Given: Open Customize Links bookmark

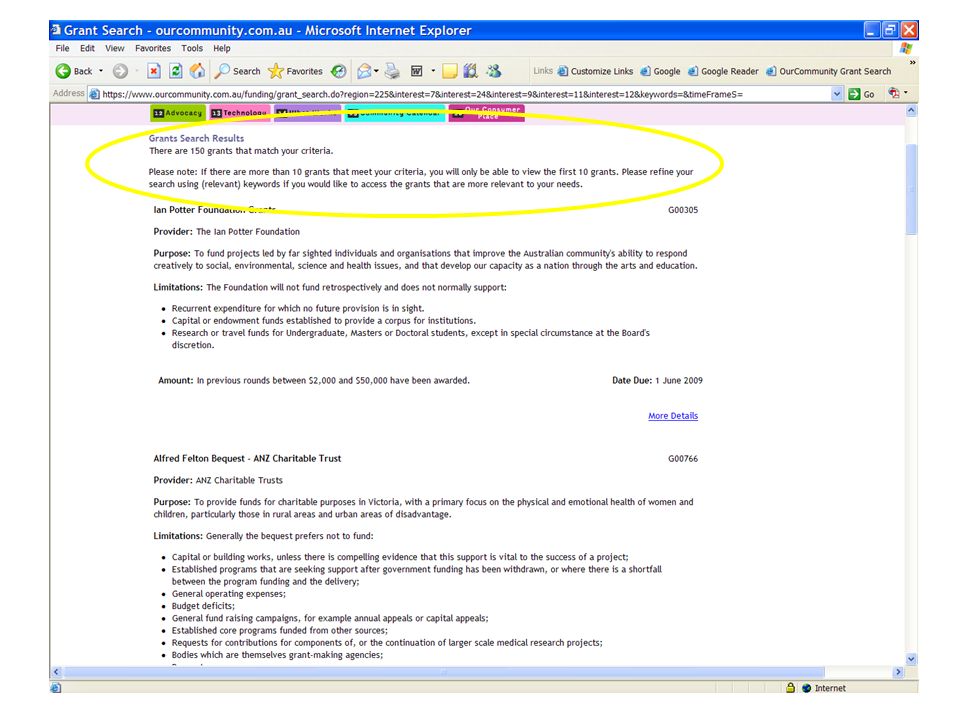Looking at the screenshot, I should tap(595, 71).
